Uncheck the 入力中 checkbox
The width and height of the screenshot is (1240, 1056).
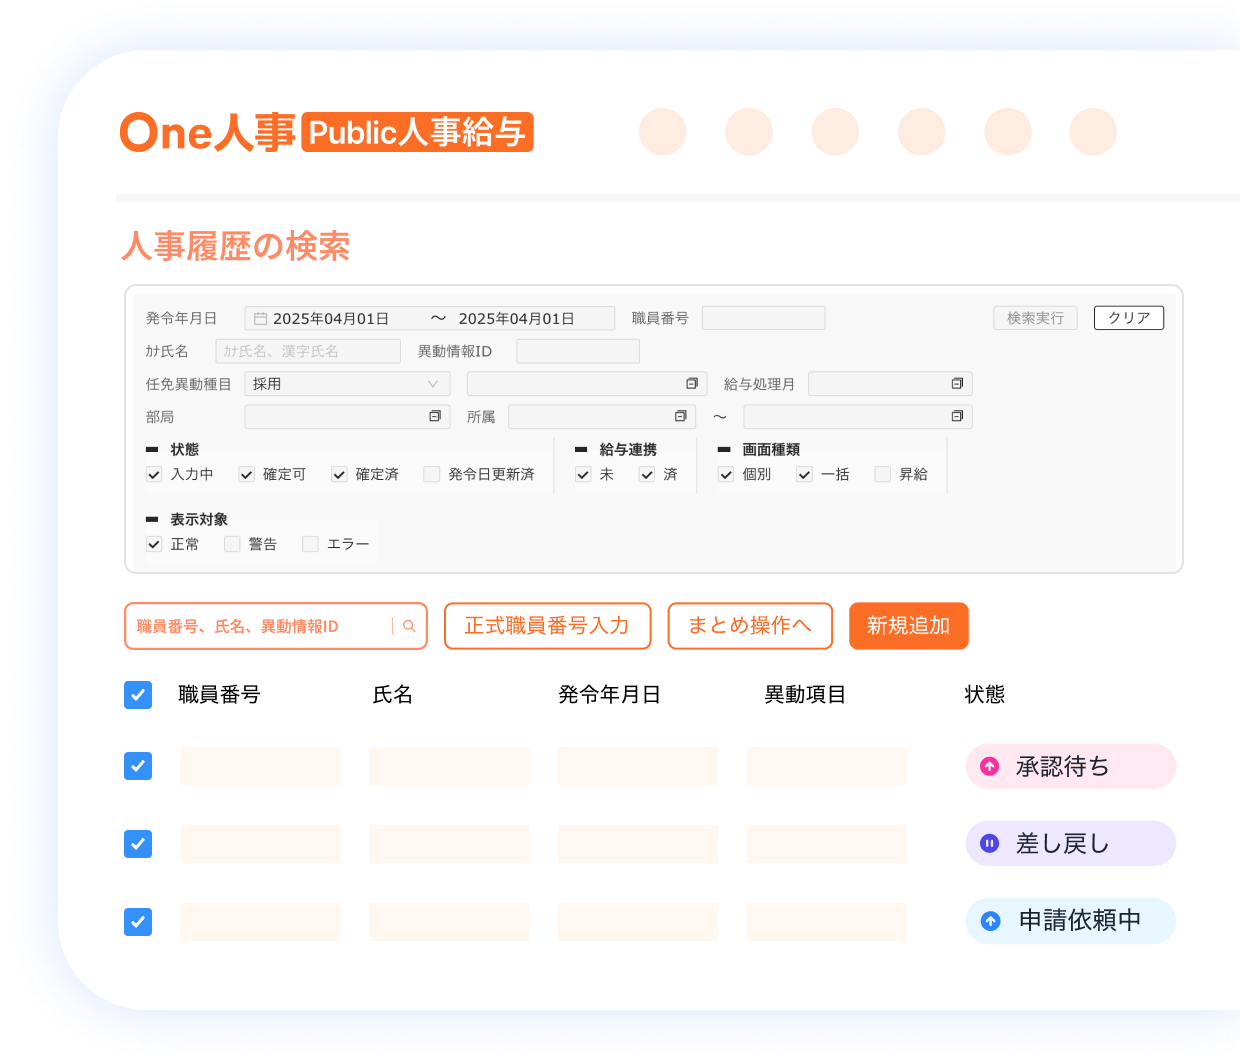[x=154, y=474]
